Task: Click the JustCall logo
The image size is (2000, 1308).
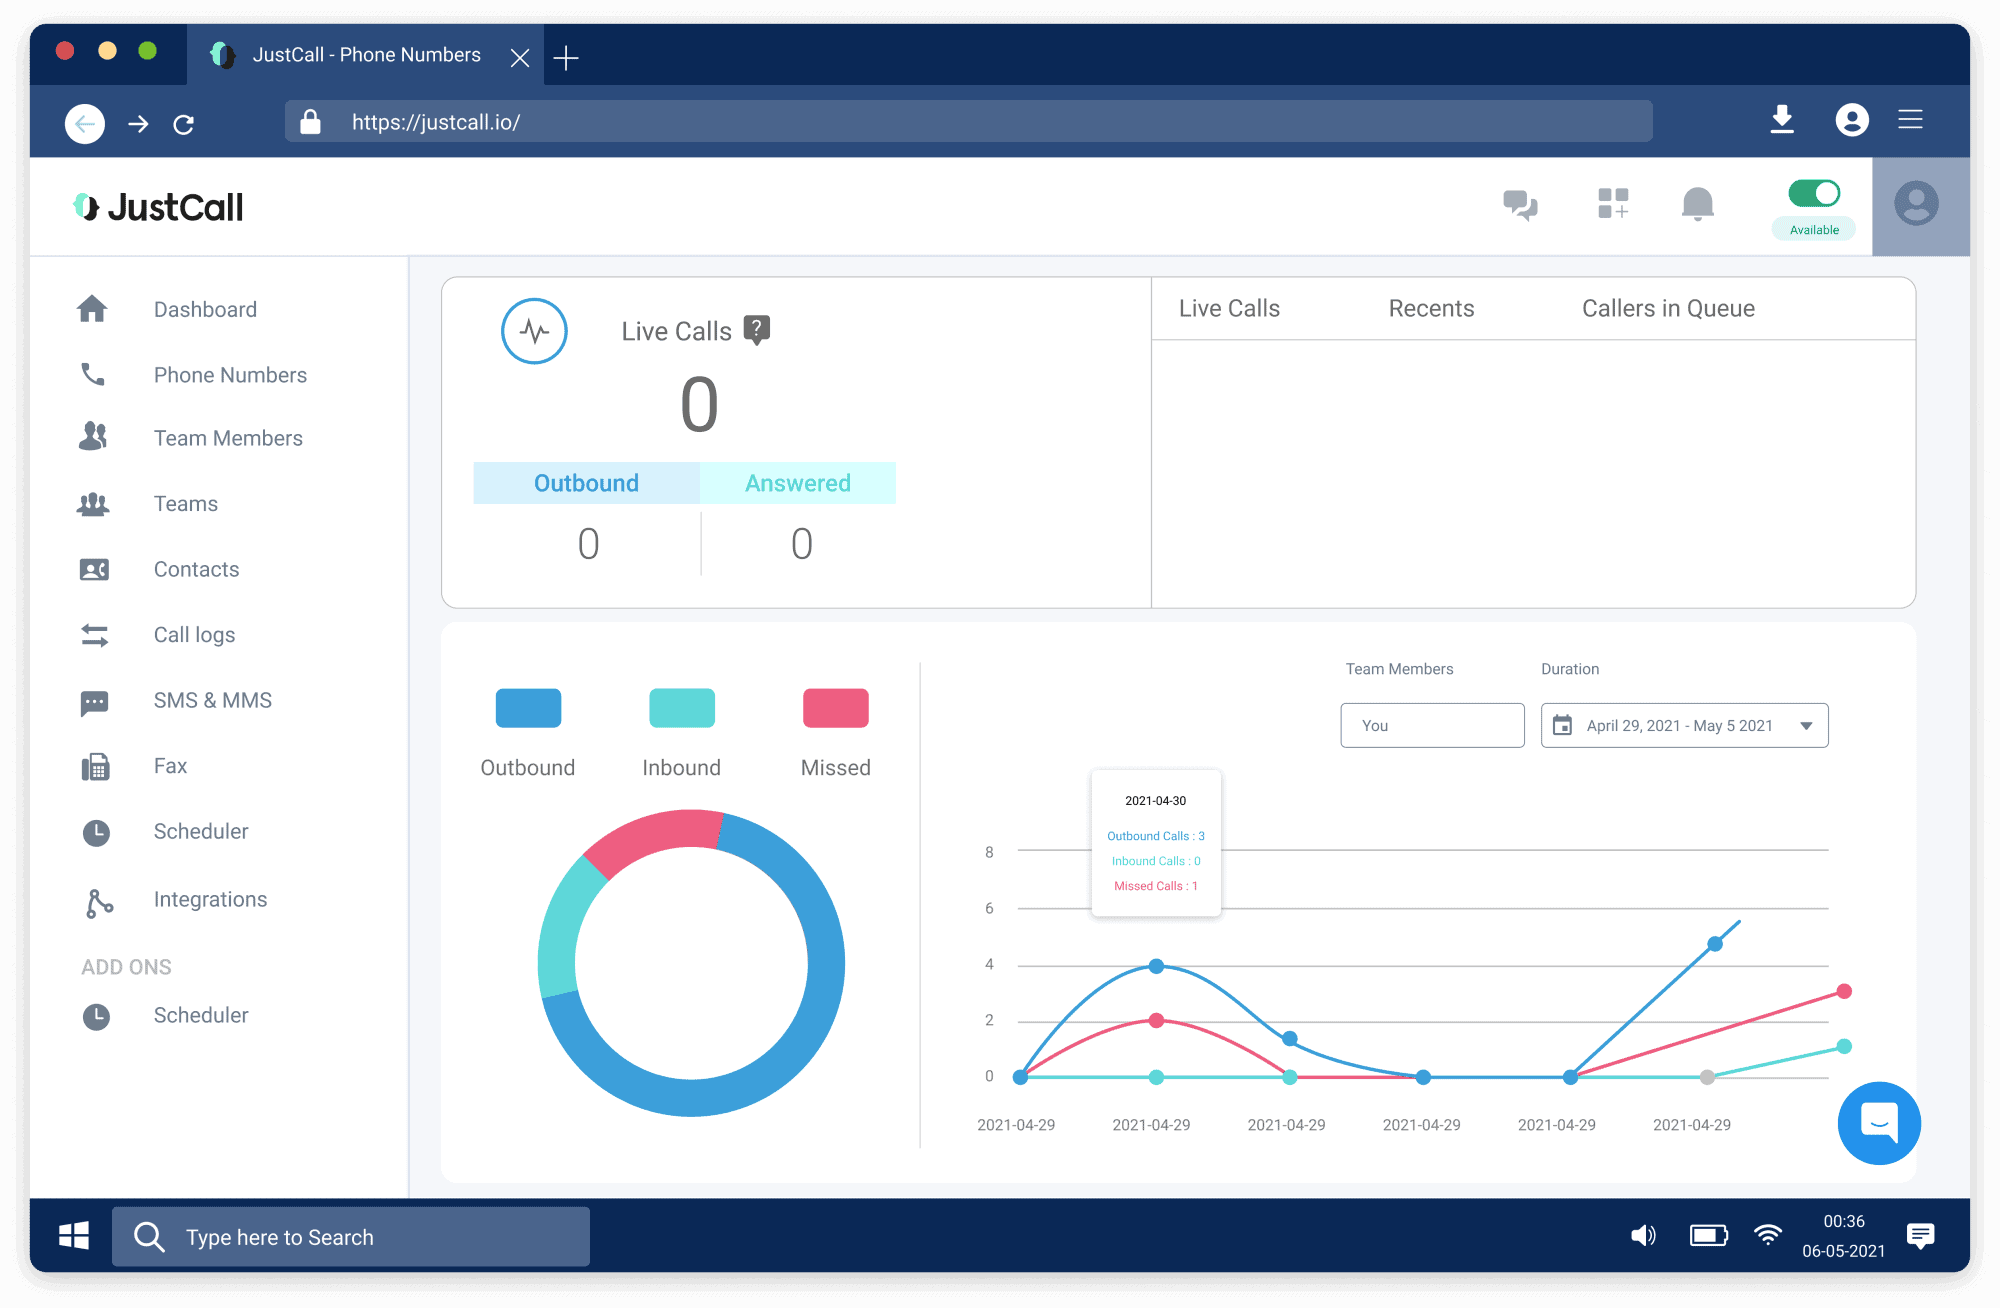Action: 157,206
